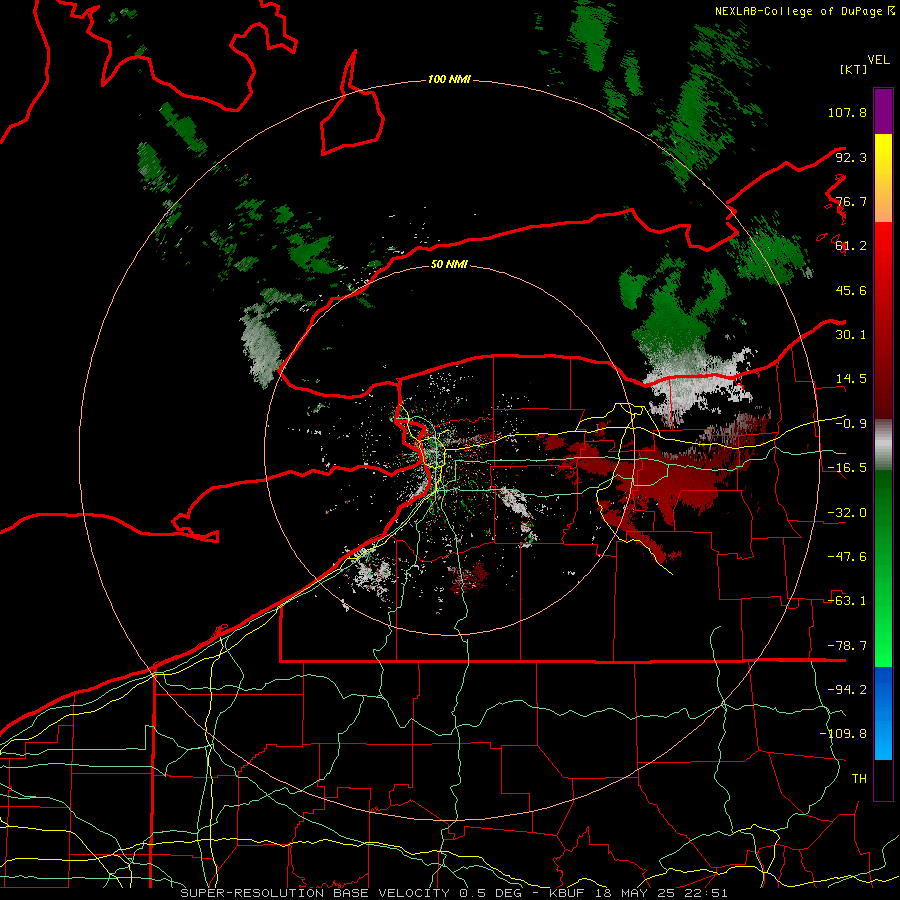The height and width of the screenshot is (900, 900).
Task: Click the yellow segment of velocity color bar
Action: point(883,178)
